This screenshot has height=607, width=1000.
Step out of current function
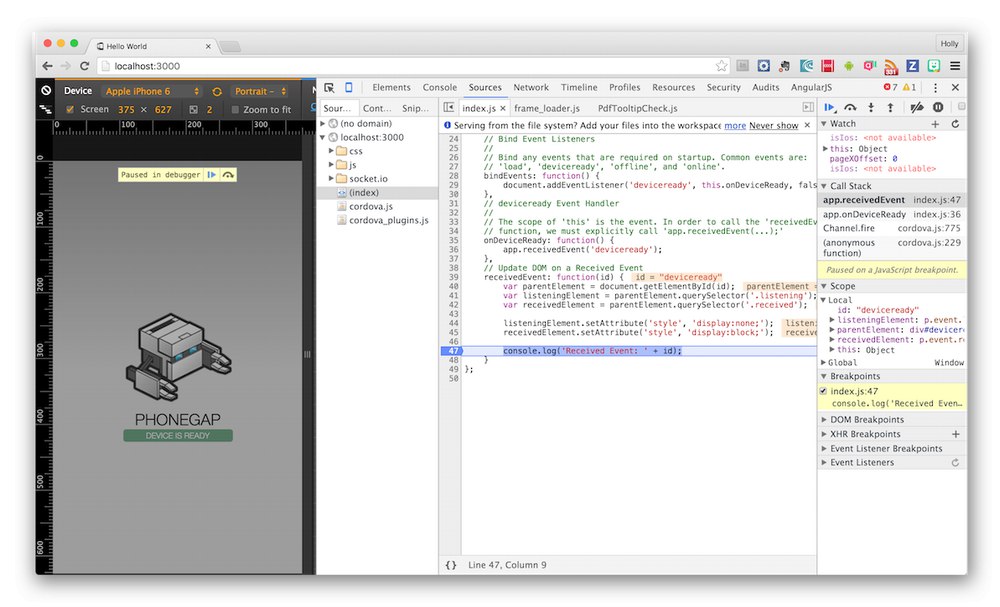click(x=890, y=107)
